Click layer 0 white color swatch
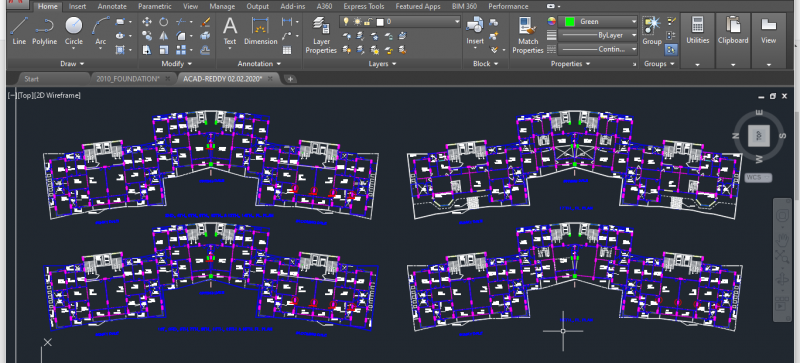 pyautogui.click(x=380, y=22)
